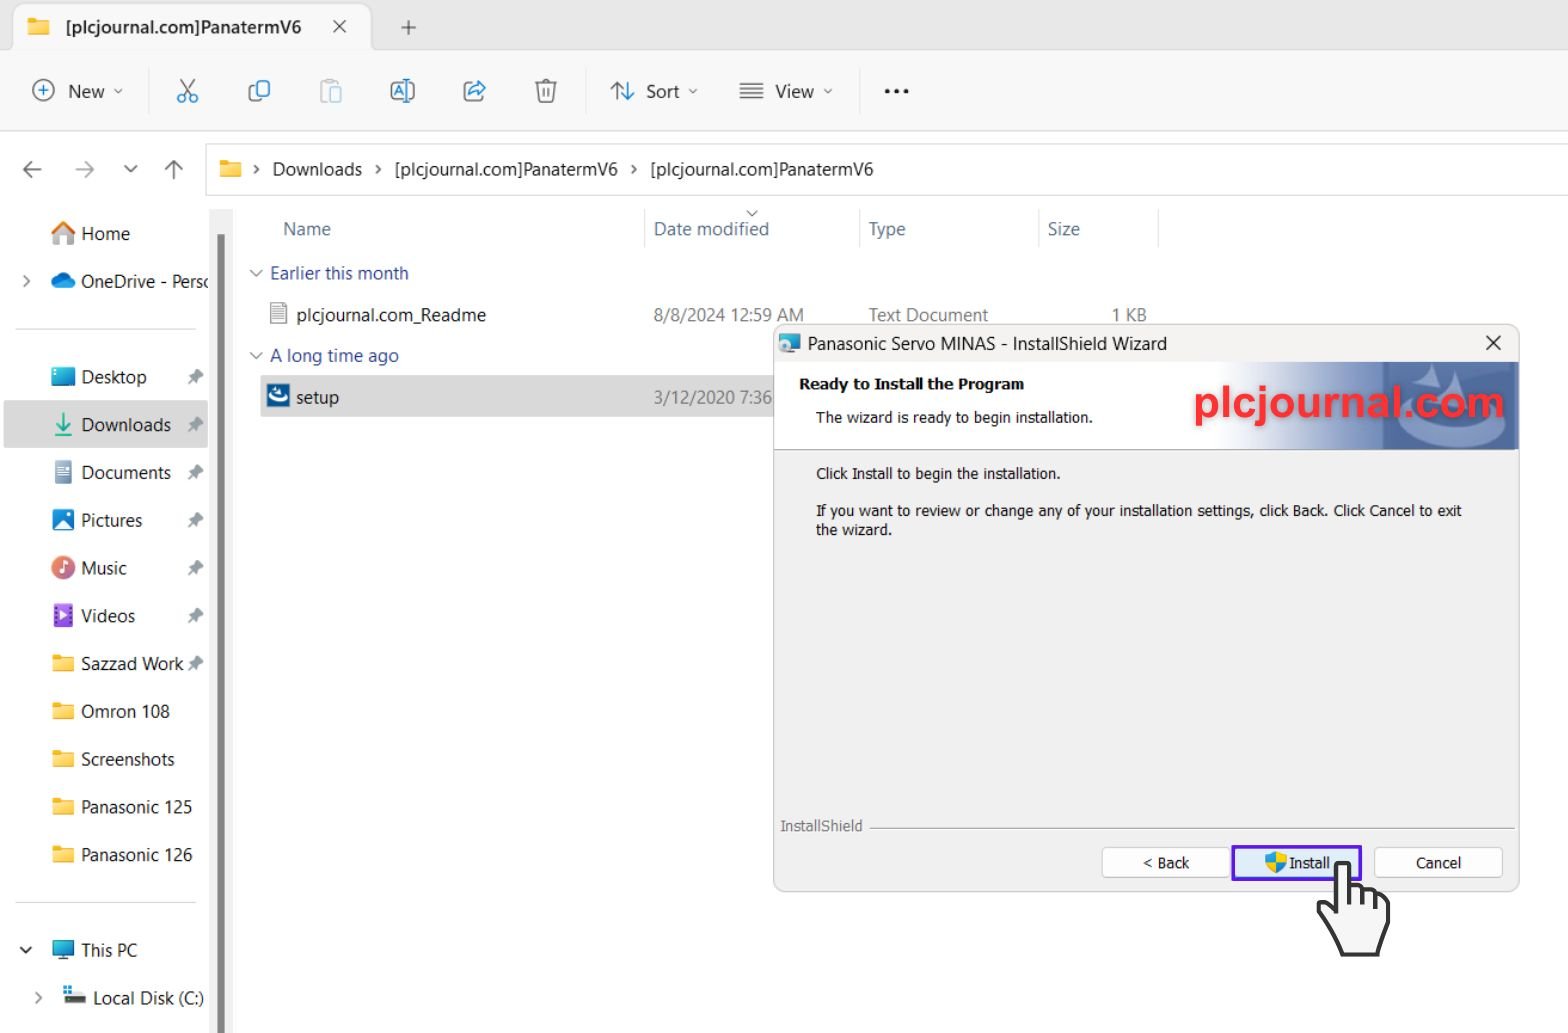
Task: Click the Cut scissors icon
Action: click(187, 91)
